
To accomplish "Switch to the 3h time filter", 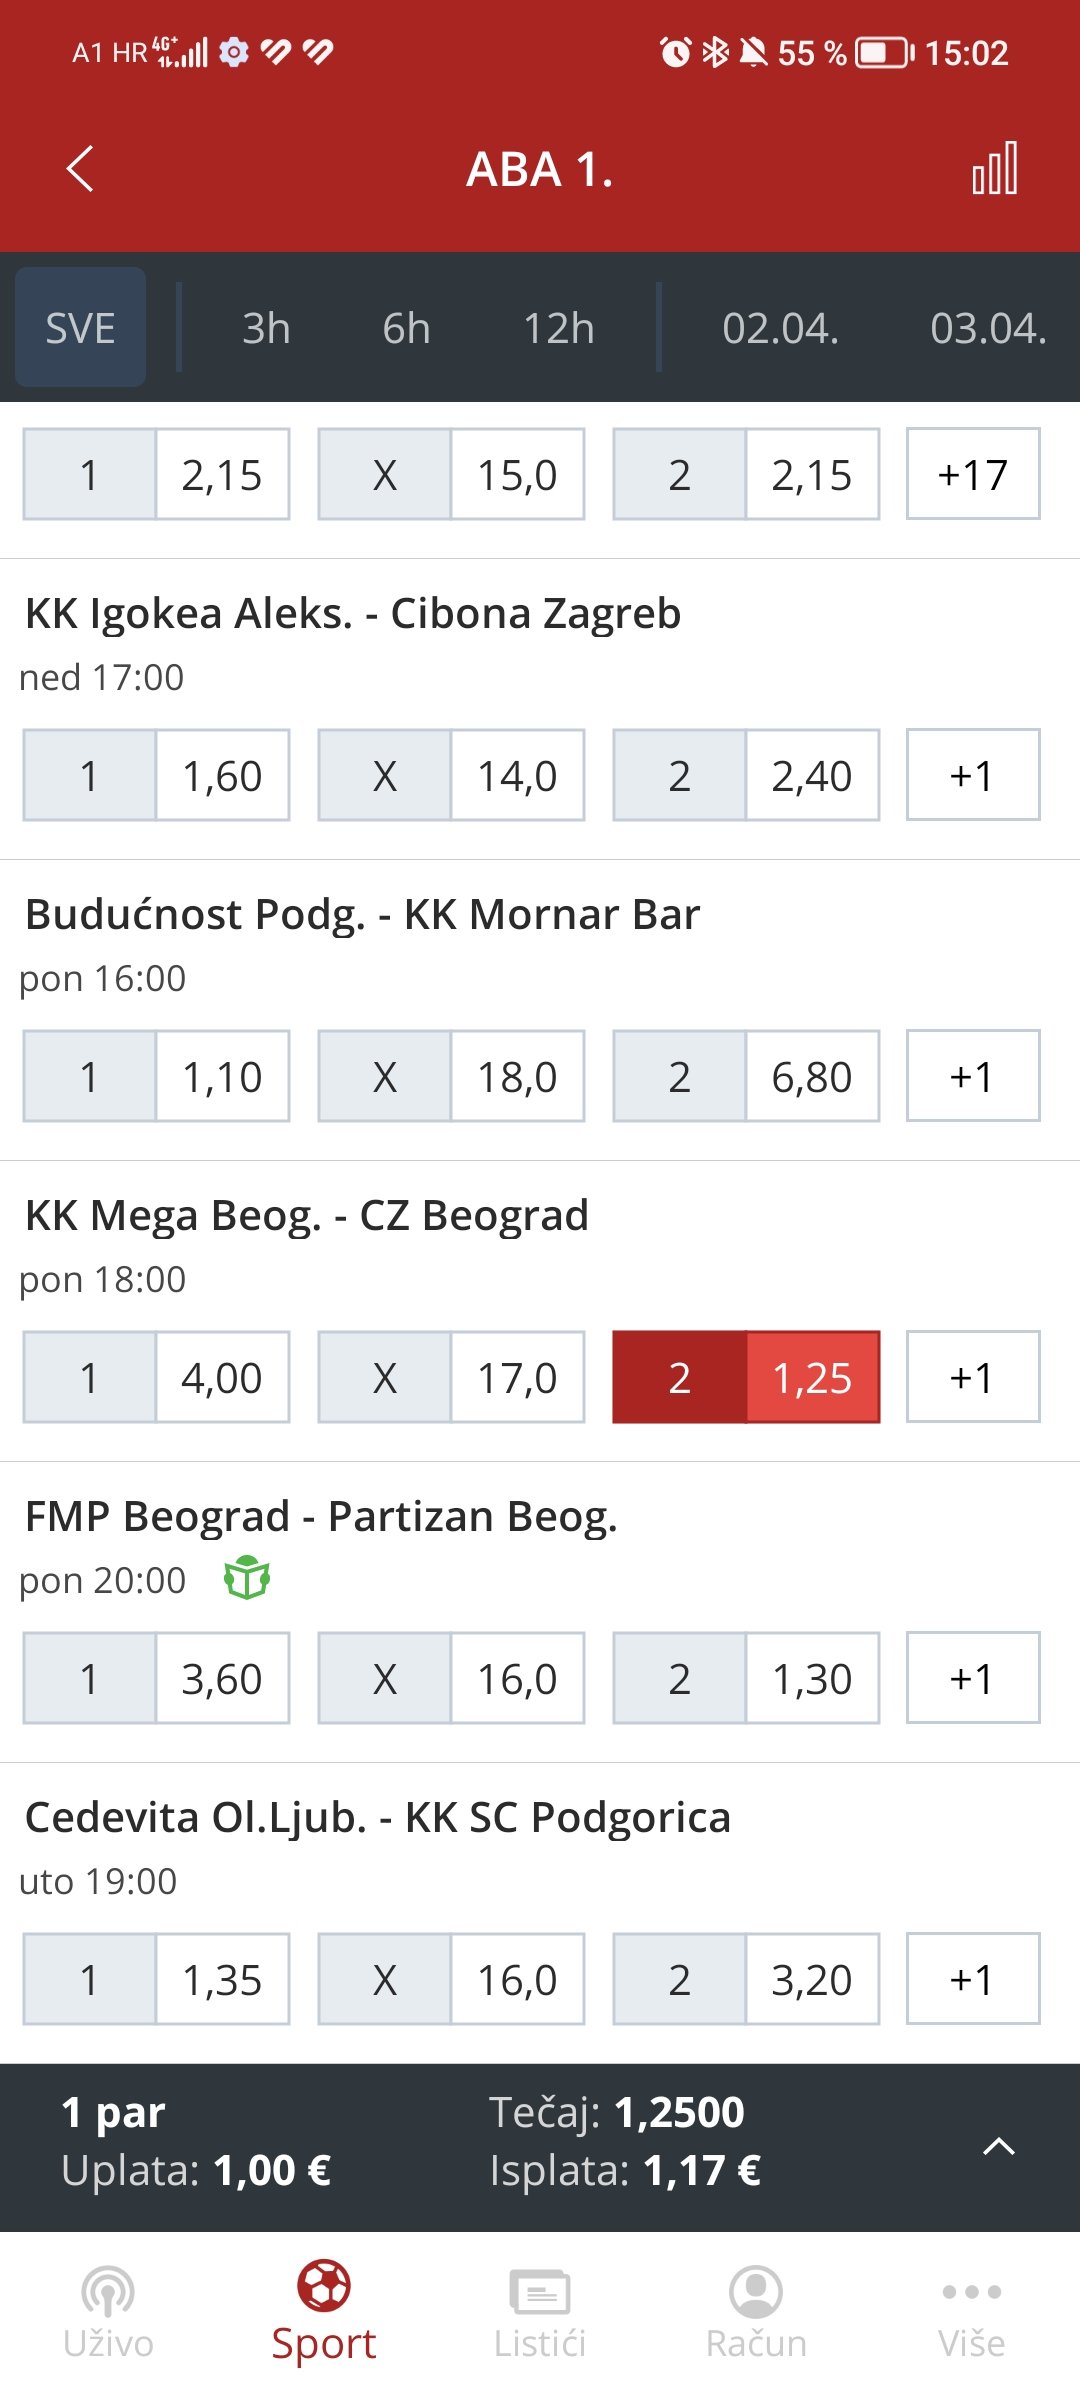I will [x=266, y=328].
